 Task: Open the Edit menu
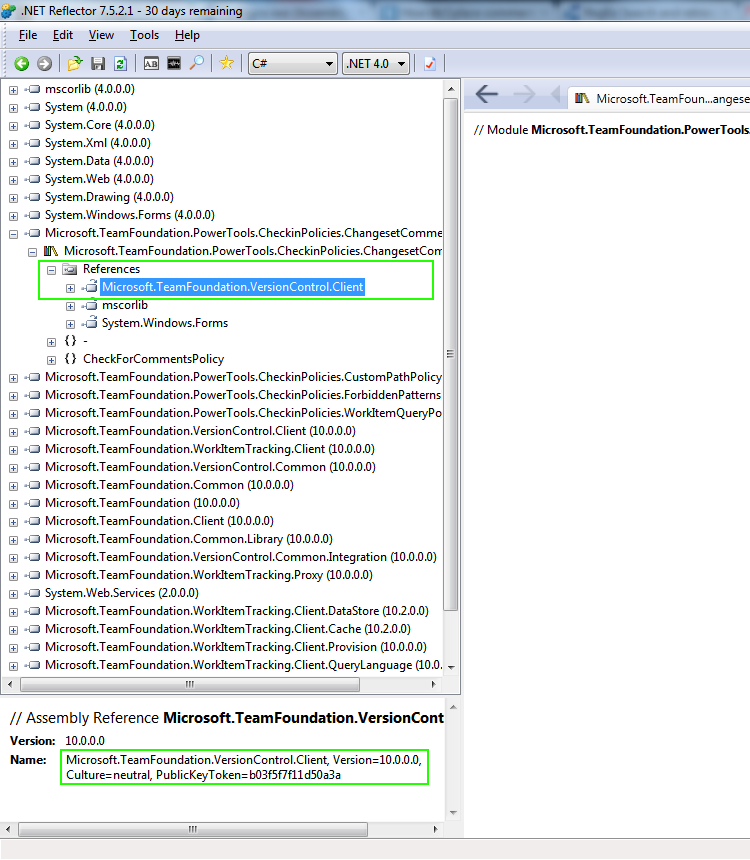pos(63,35)
